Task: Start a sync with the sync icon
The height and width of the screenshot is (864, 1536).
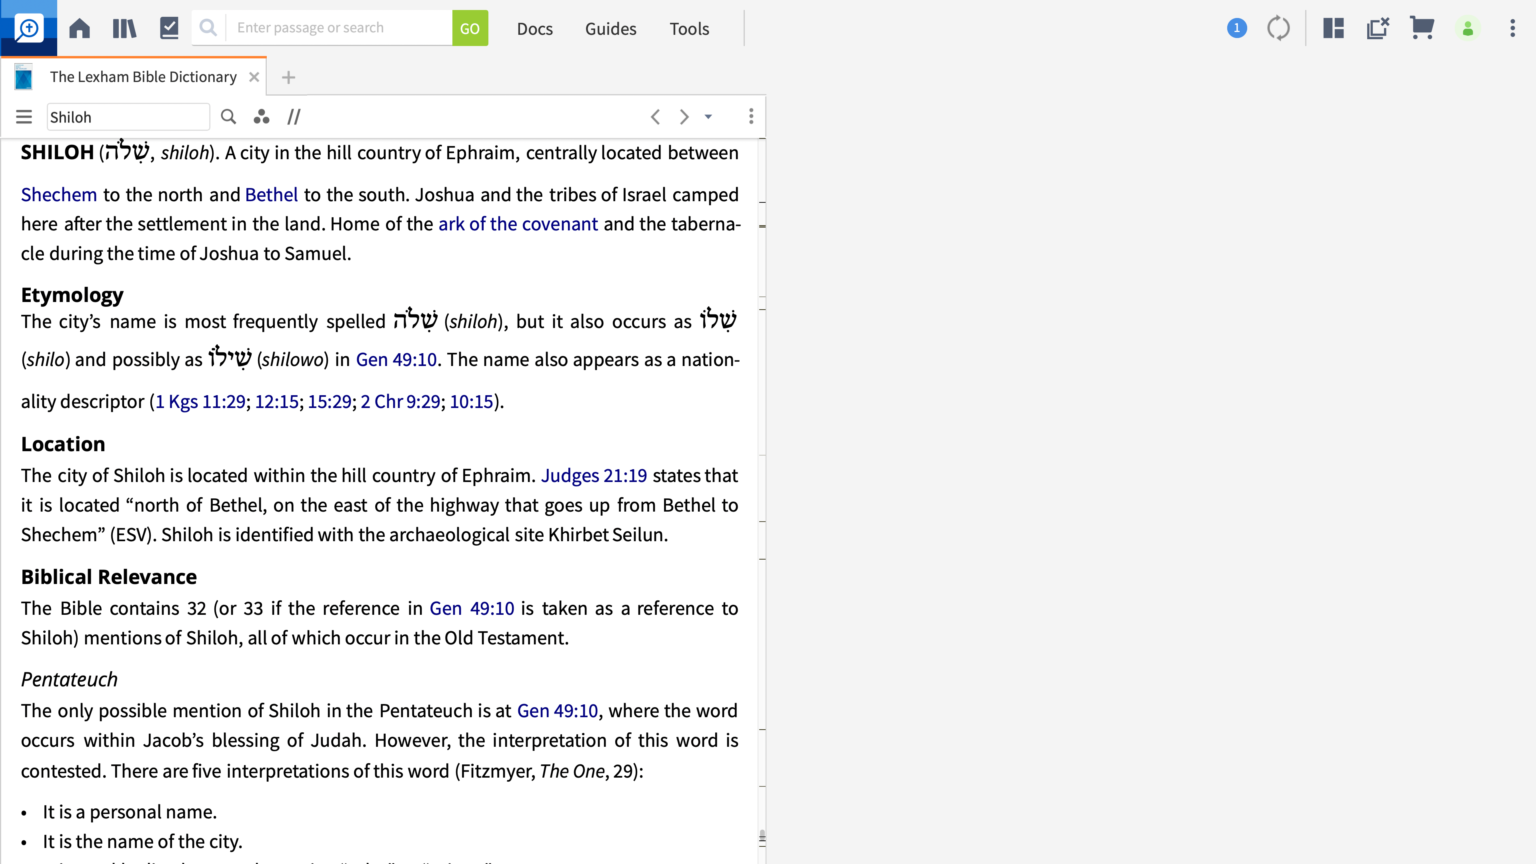Action: coord(1278,28)
